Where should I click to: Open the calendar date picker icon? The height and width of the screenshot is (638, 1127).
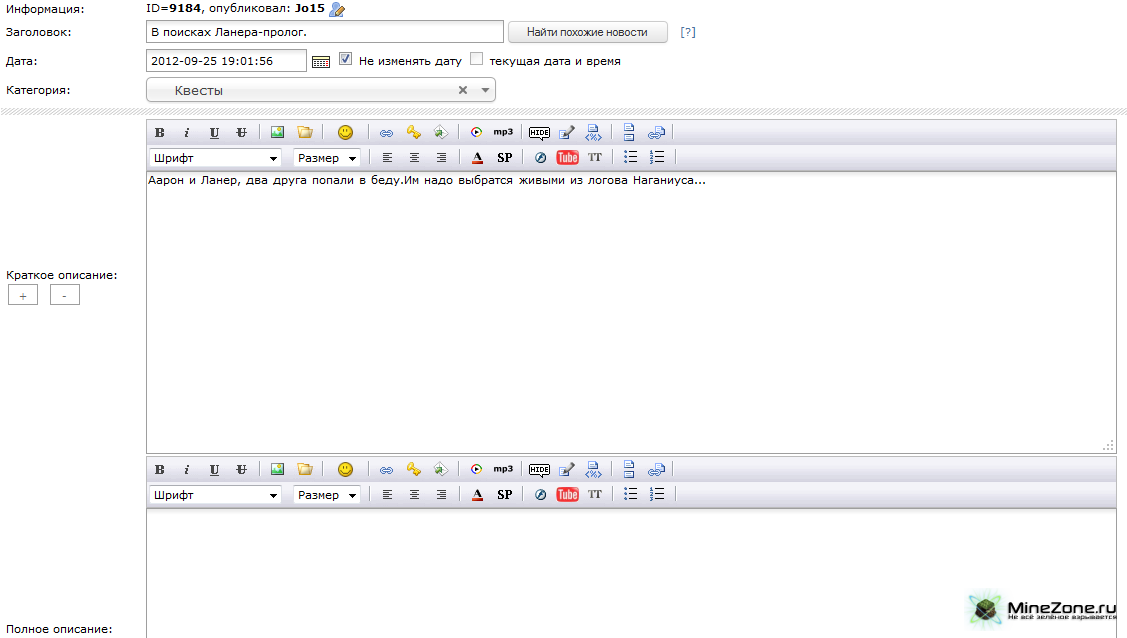click(x=321, y=61)
